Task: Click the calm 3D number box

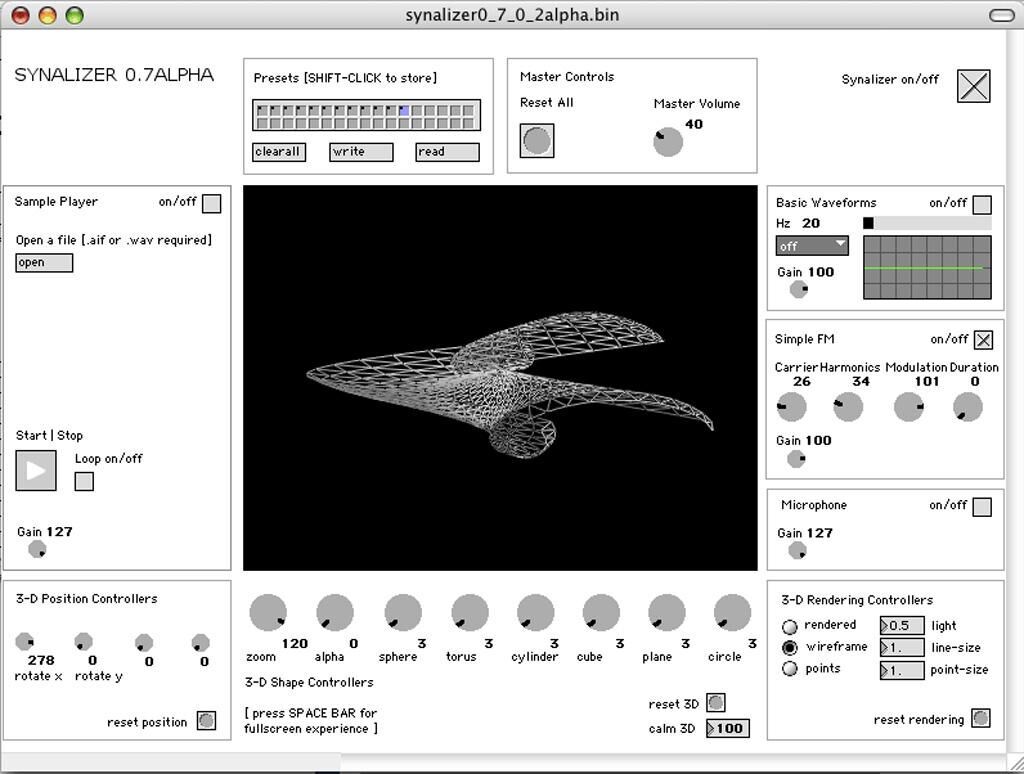Action: pyautogui.click(x=727, y=728)
